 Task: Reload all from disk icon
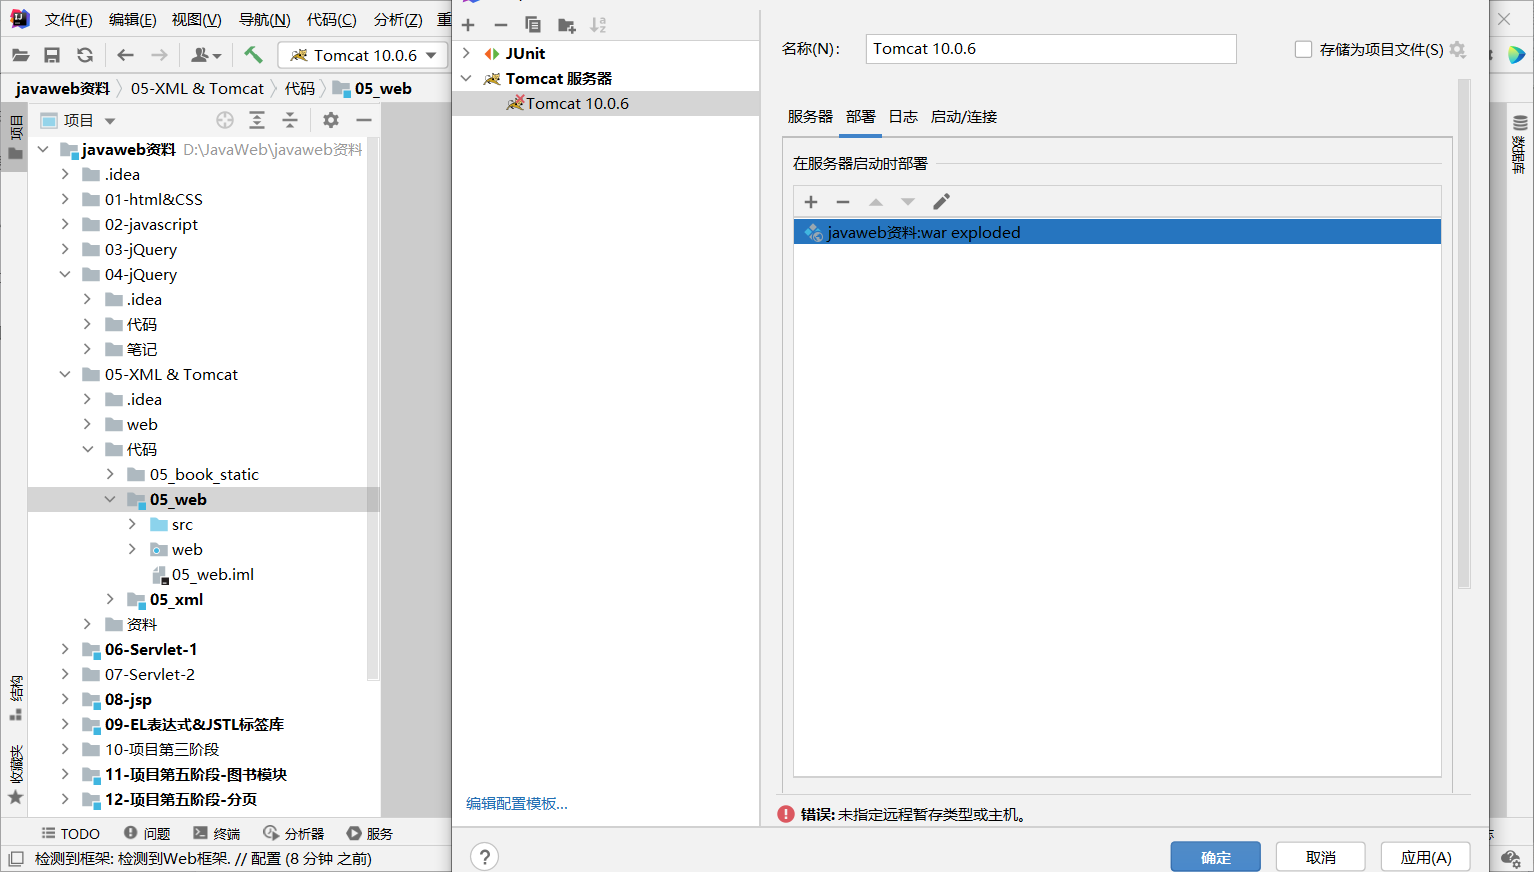(85, 55)
